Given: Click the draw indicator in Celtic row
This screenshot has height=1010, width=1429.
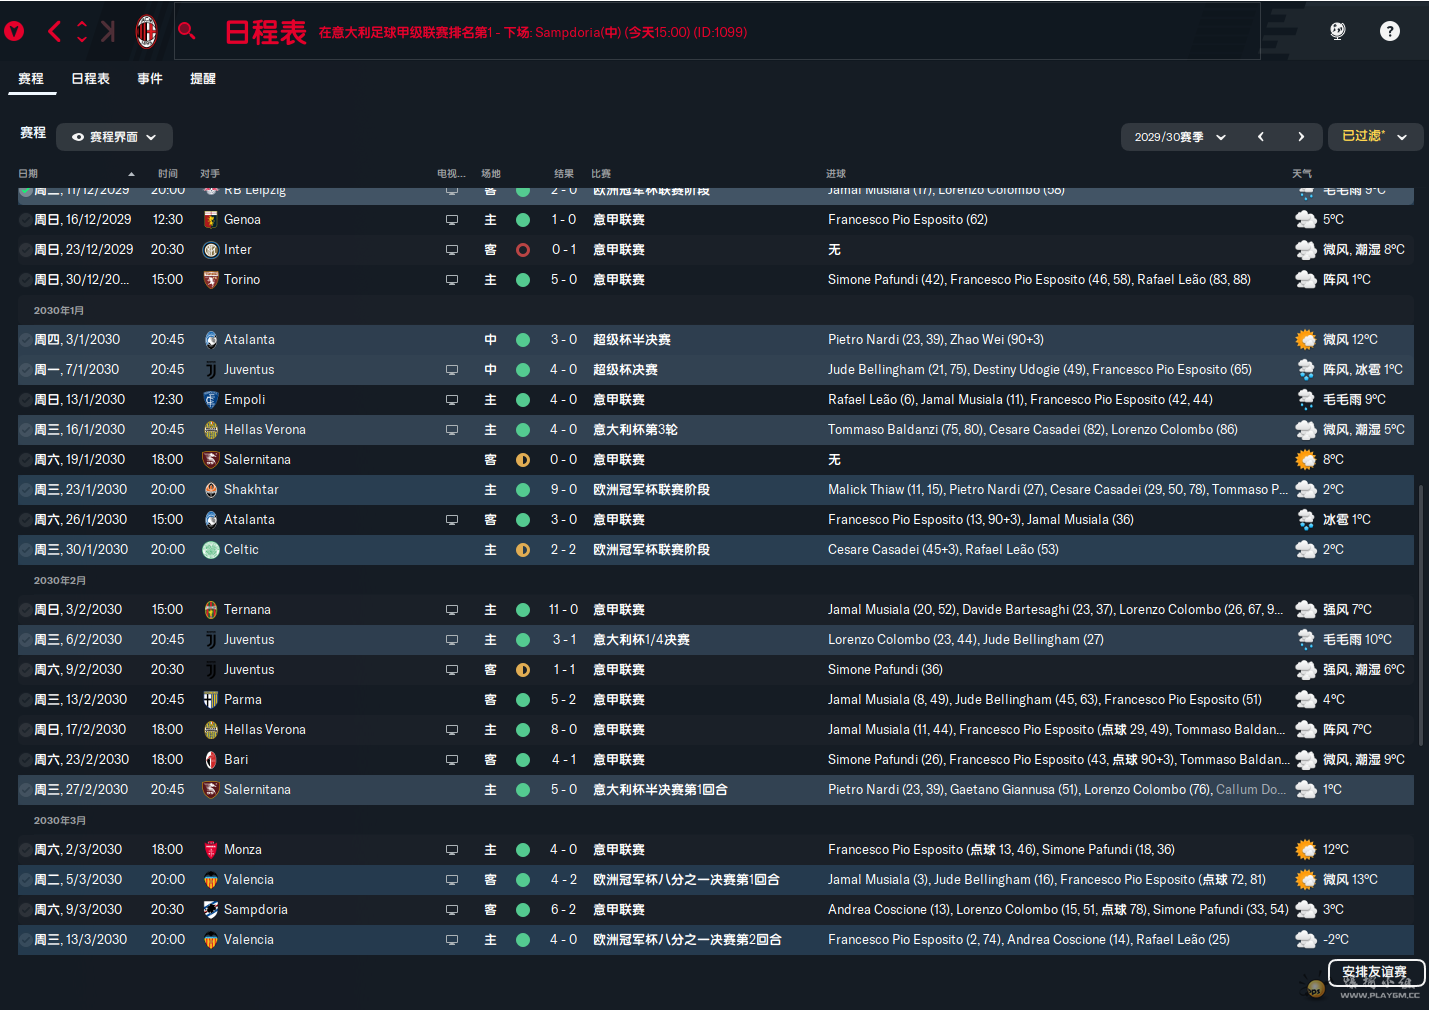Looking at the screenshot, I should (523, 550).
